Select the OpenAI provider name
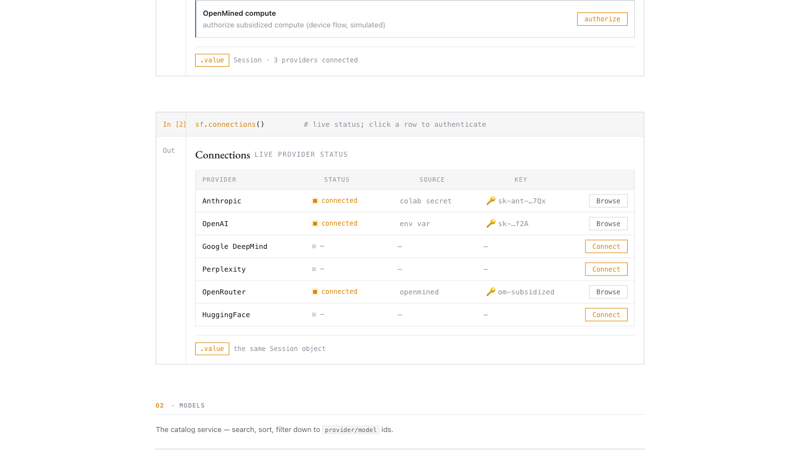This screenshot has width=800, height=450. point(215,223)
